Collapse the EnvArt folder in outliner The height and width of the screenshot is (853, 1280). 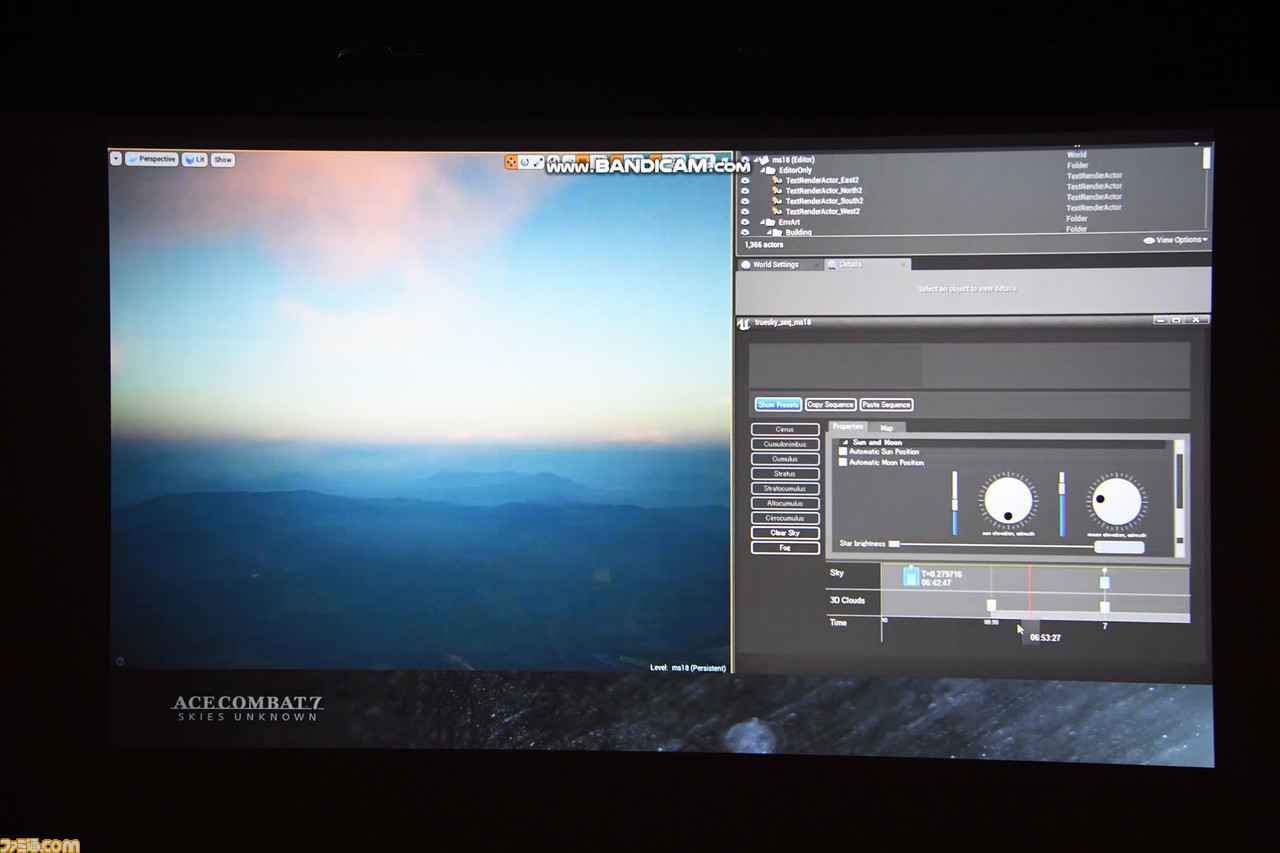pos(762,222)
